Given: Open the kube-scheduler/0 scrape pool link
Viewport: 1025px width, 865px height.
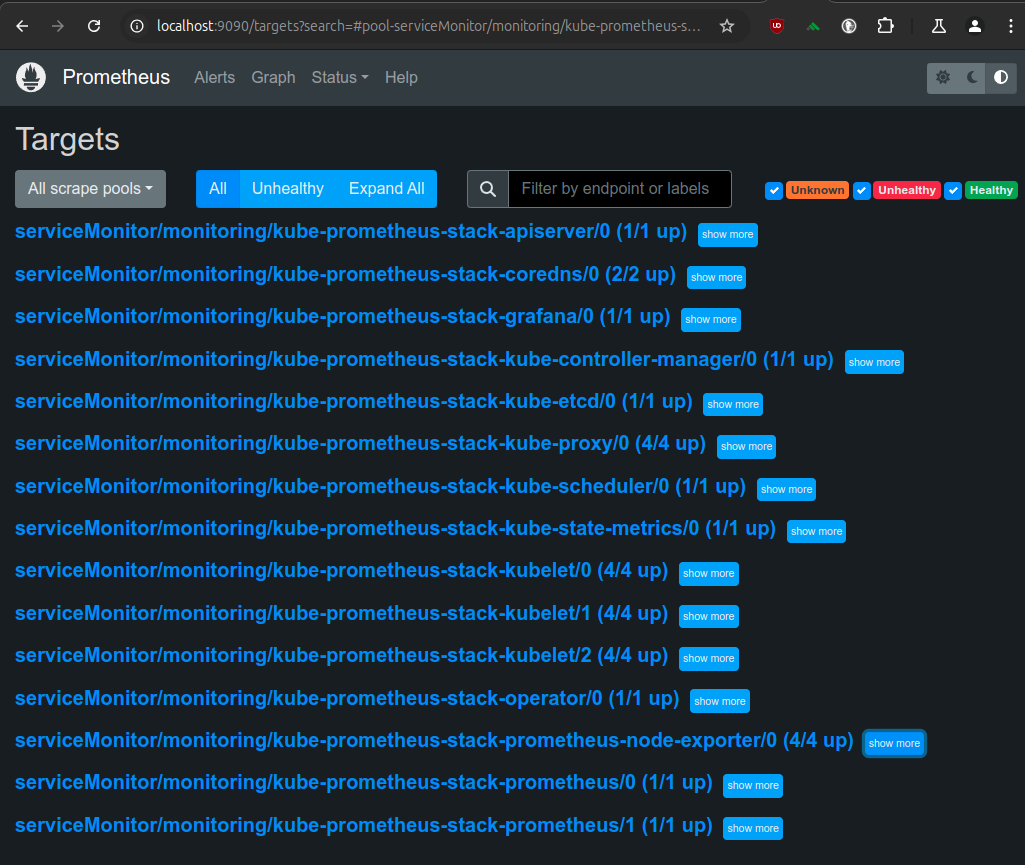Looking at the screenshot, I should [380, 486].
